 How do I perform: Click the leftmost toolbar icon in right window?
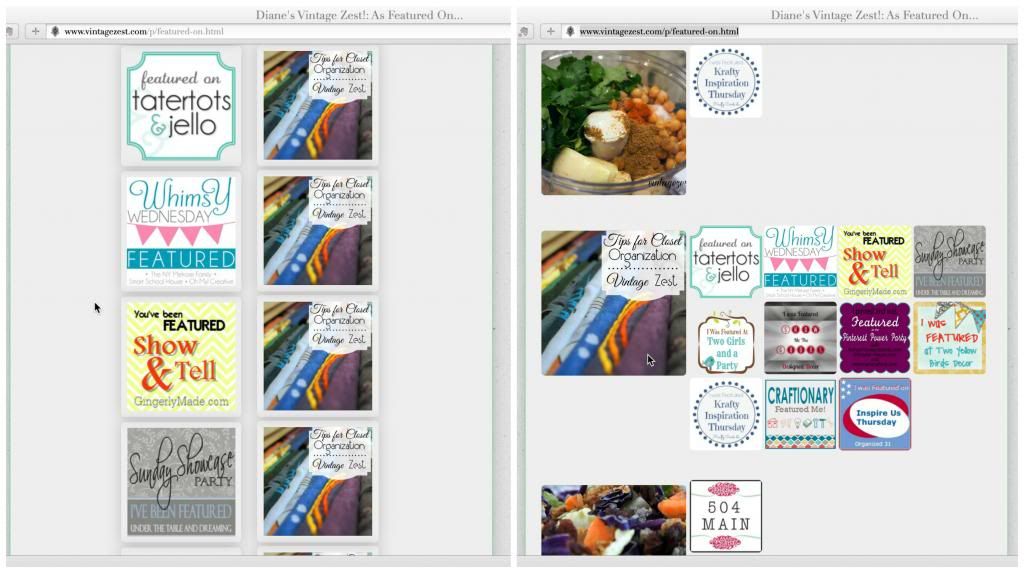pos(525,31)
